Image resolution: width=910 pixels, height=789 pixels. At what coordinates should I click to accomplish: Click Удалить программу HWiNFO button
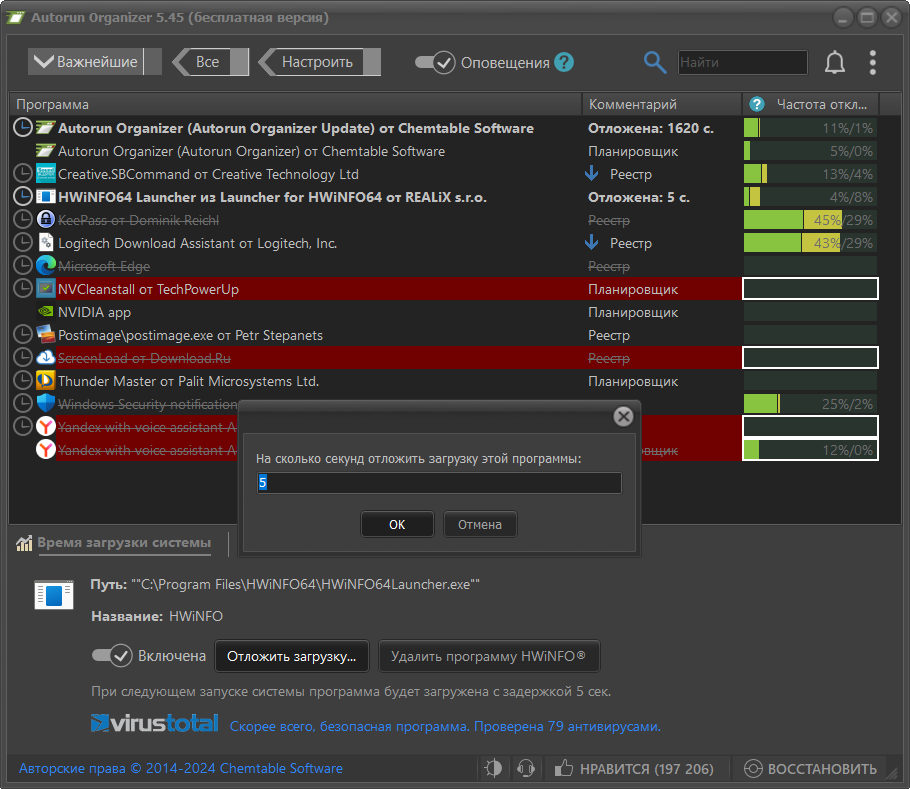click(488, 656)
